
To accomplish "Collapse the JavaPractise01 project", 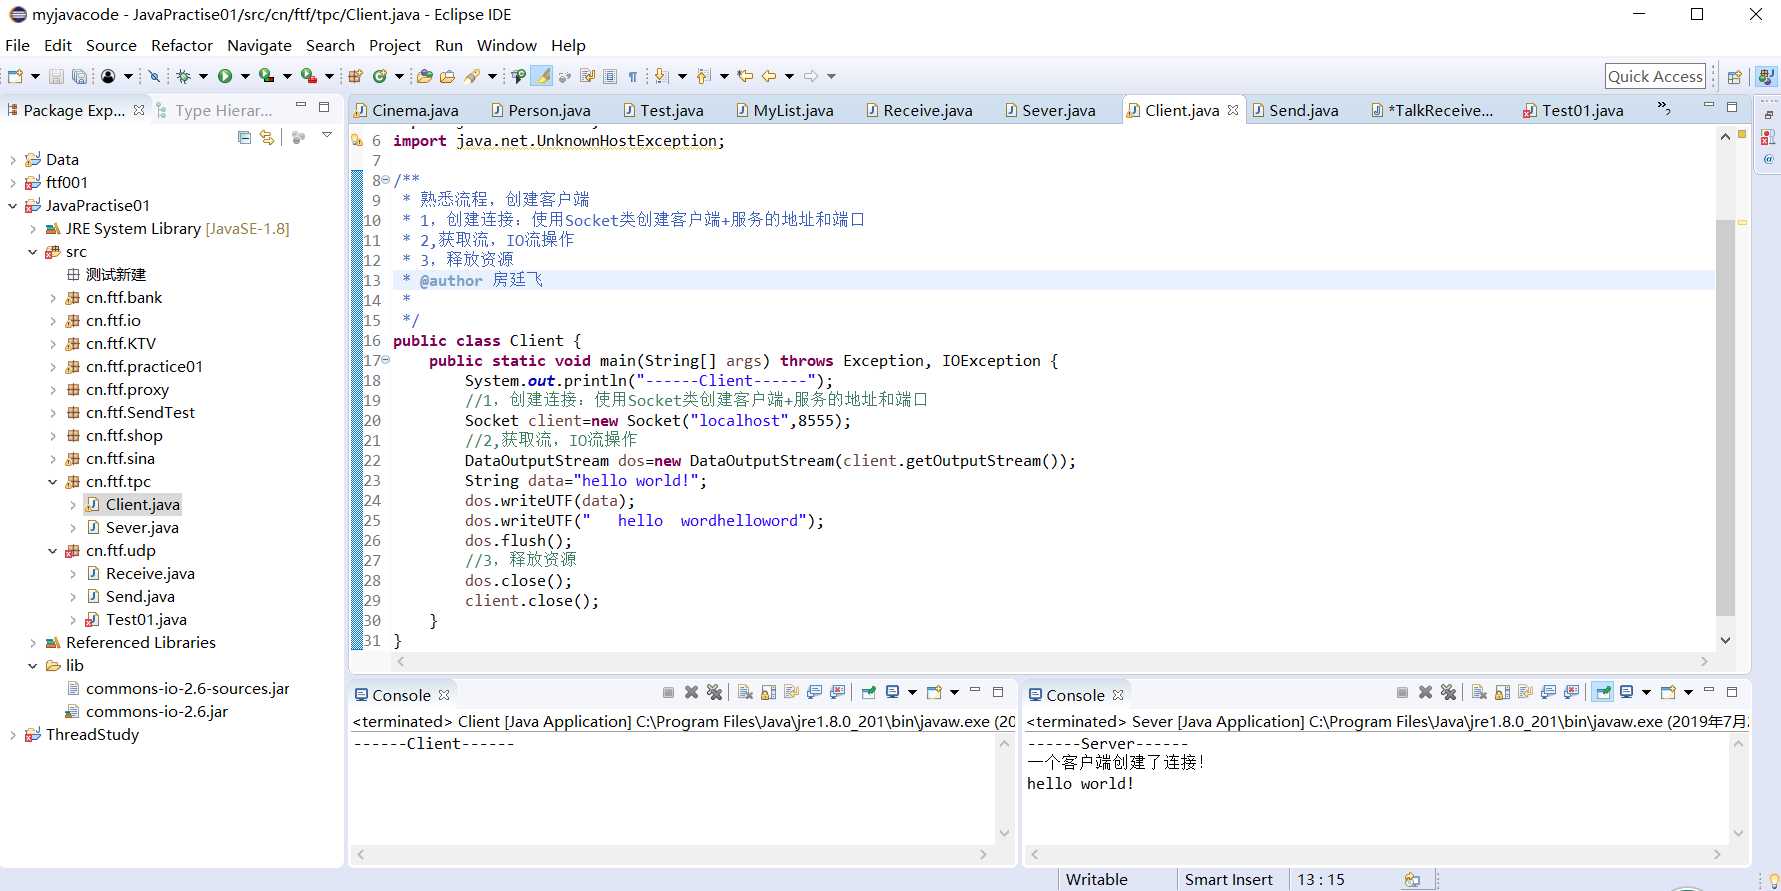I will pyautogui.click(x=12, y=206).
